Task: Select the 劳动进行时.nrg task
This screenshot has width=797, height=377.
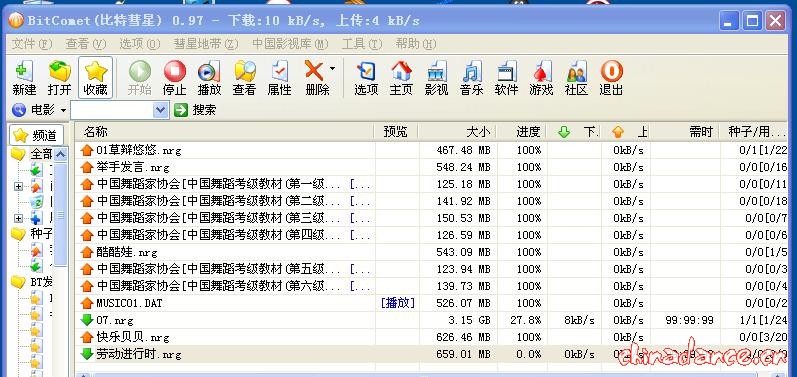Action: point(432,354)
